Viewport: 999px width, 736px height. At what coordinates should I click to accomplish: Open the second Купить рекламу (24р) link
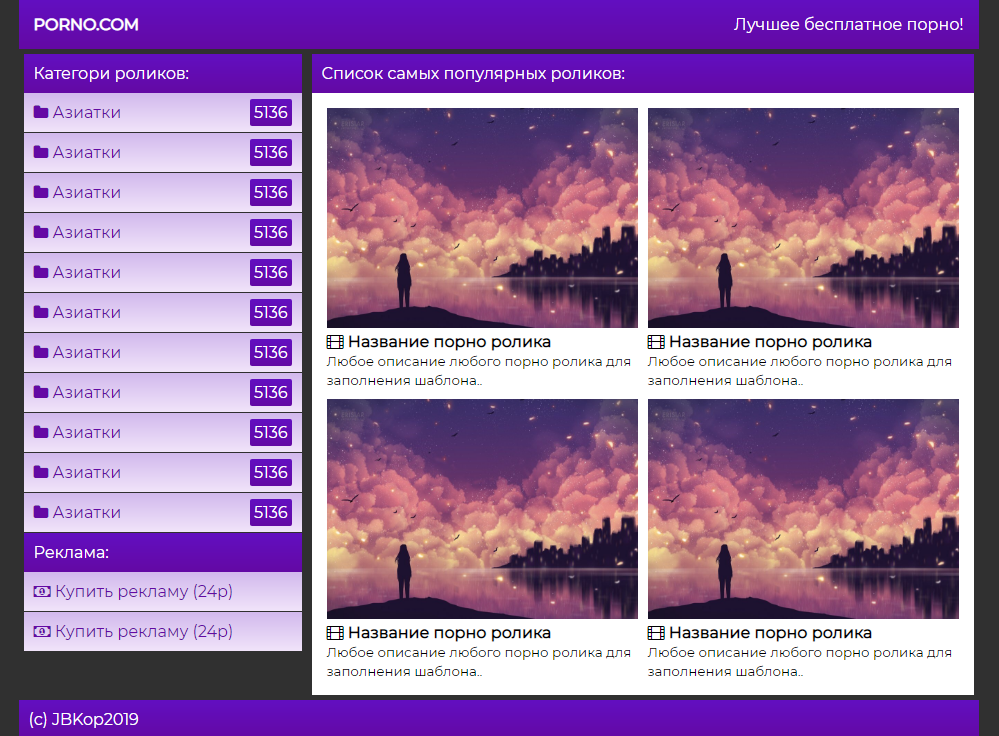143,632
